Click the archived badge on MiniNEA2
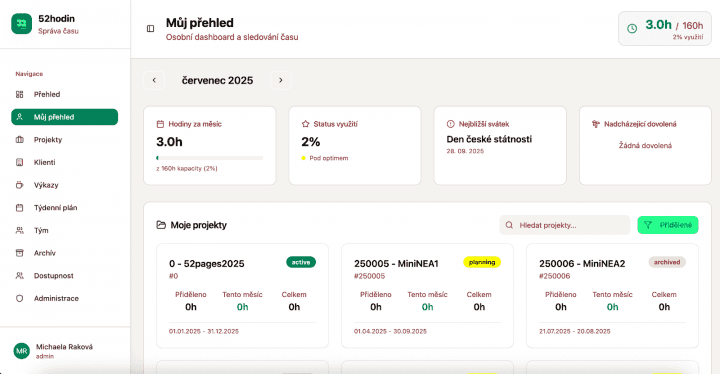This screenshot has height=374, width=720. point(667,262)
